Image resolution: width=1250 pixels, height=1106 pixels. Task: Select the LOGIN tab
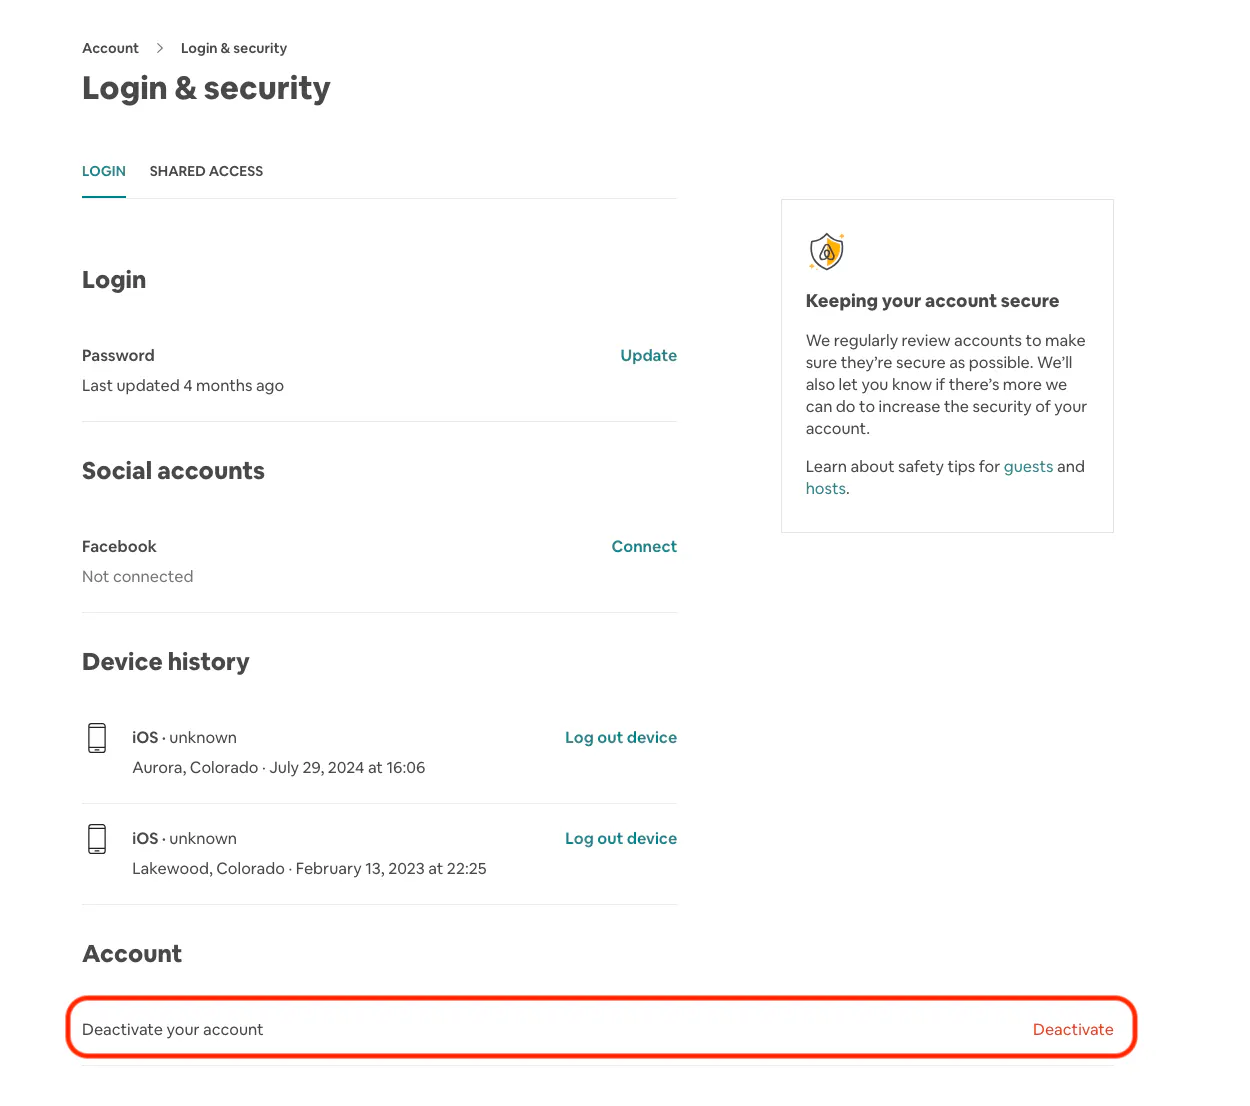[x=103, y=171]
